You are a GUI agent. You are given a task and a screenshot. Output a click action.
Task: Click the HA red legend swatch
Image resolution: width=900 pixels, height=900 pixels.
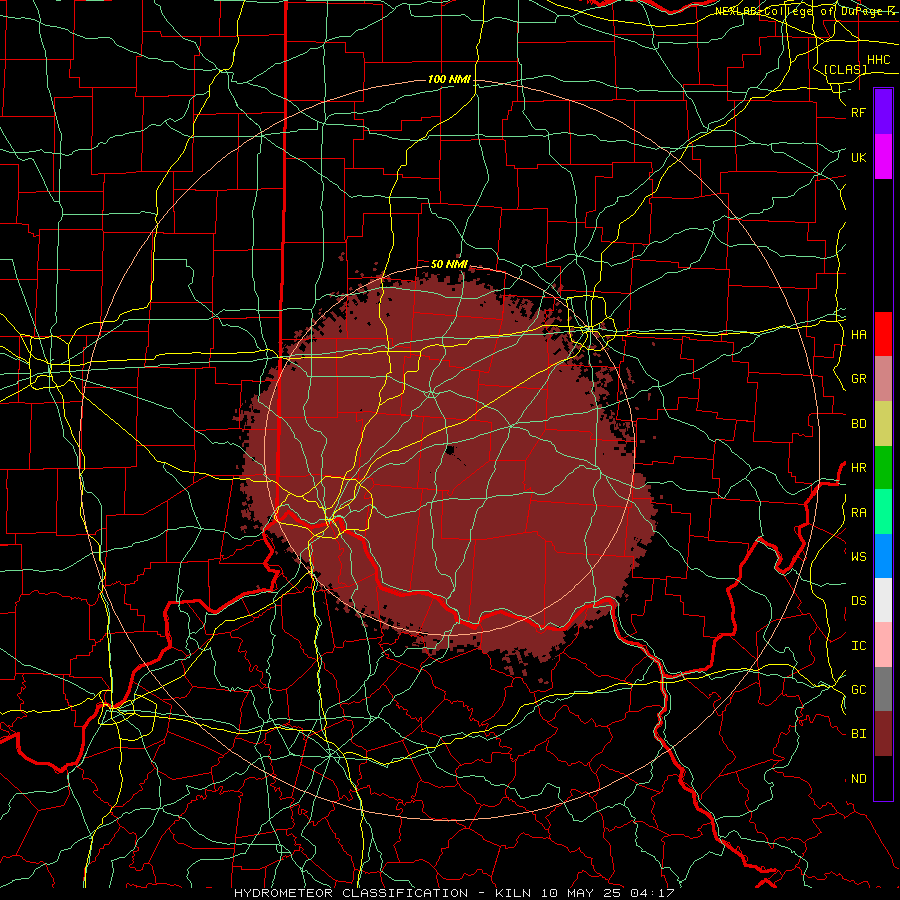[883, 334]
